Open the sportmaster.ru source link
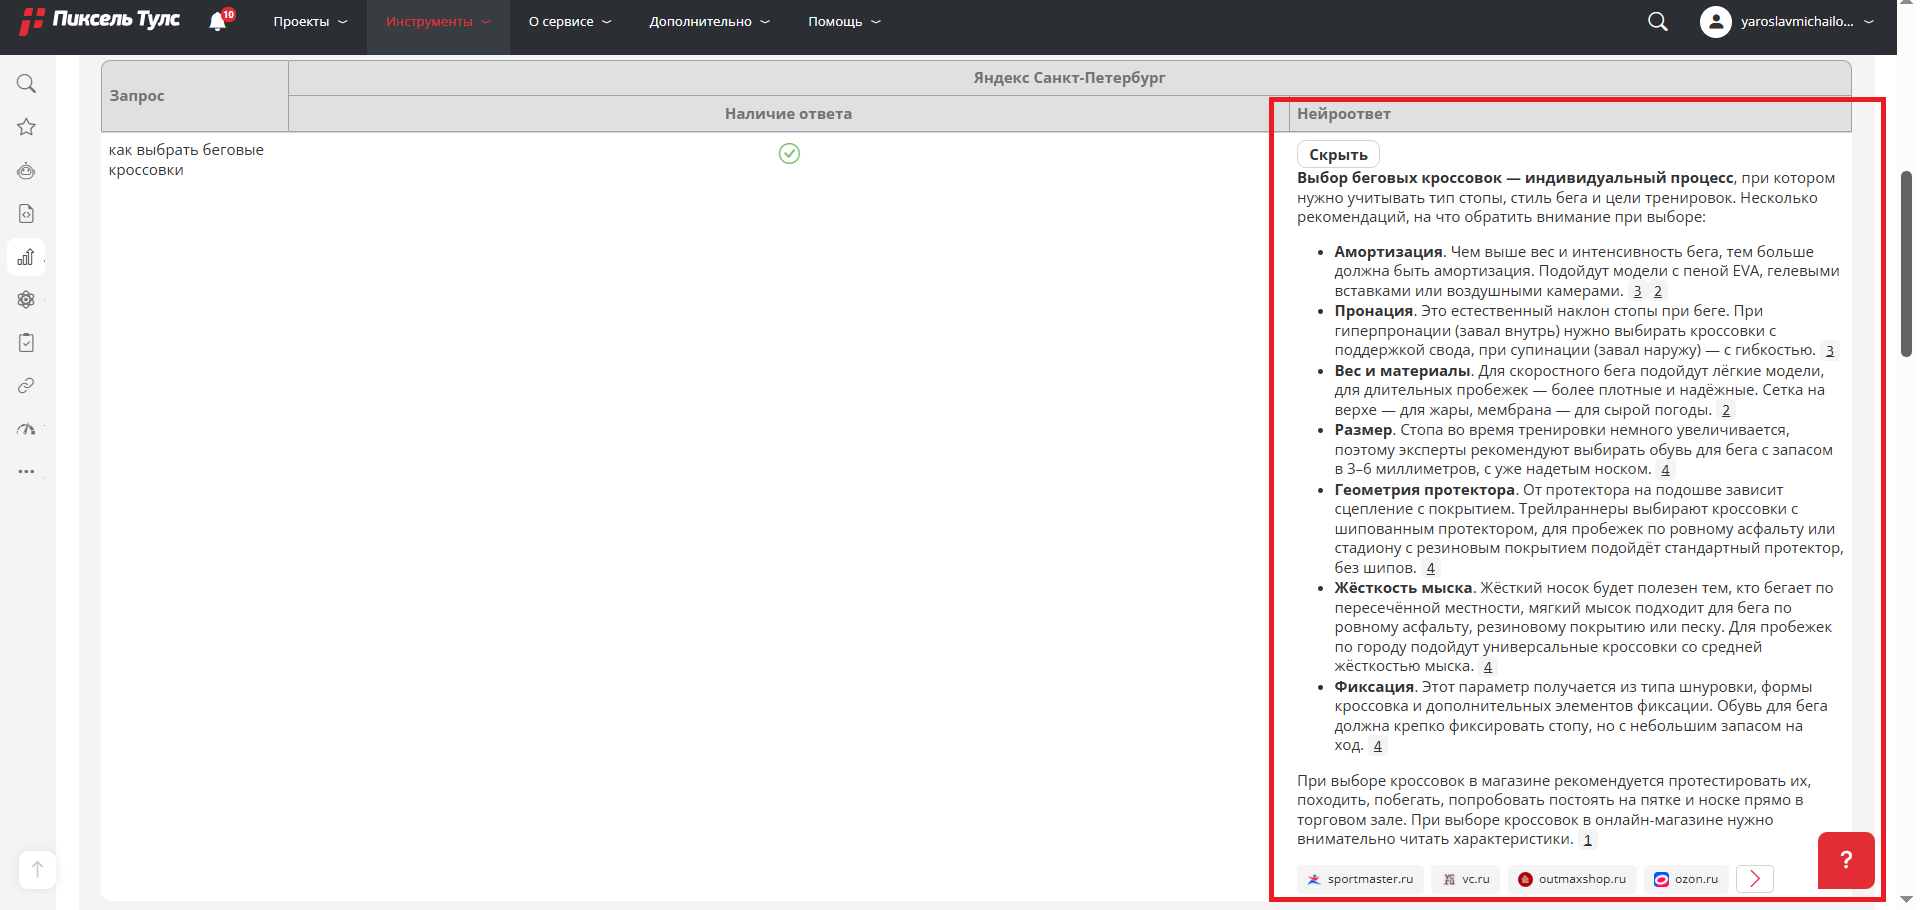The image size is (1920, 910). pos(1360,879)
